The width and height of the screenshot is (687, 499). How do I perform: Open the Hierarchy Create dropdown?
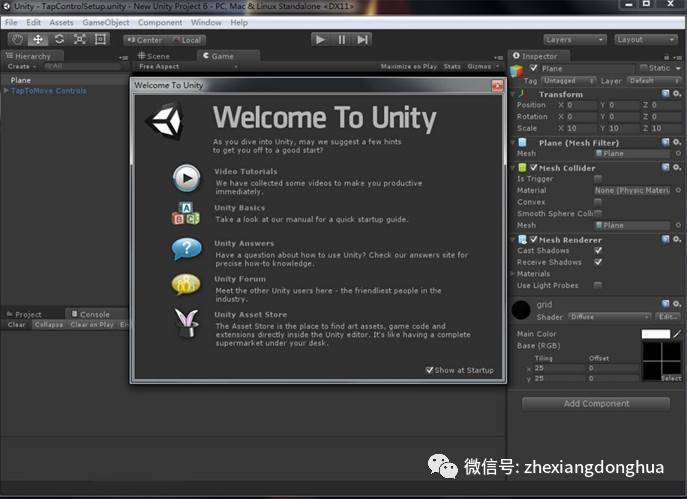click(21, 67)
